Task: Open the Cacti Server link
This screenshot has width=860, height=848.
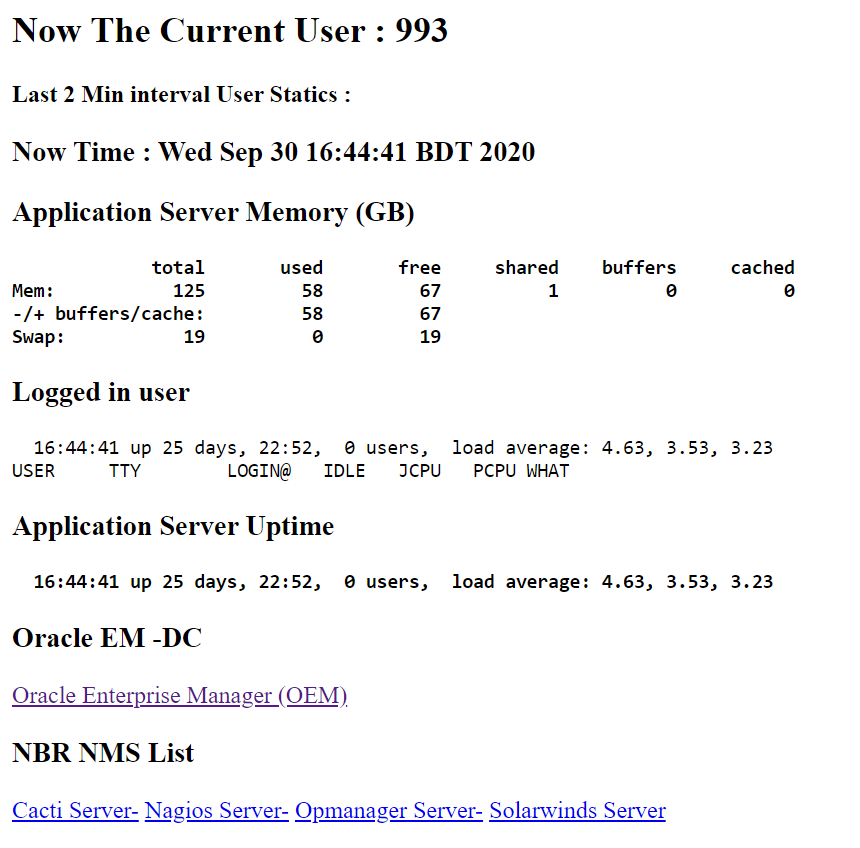Action: [x=75, y=810]
